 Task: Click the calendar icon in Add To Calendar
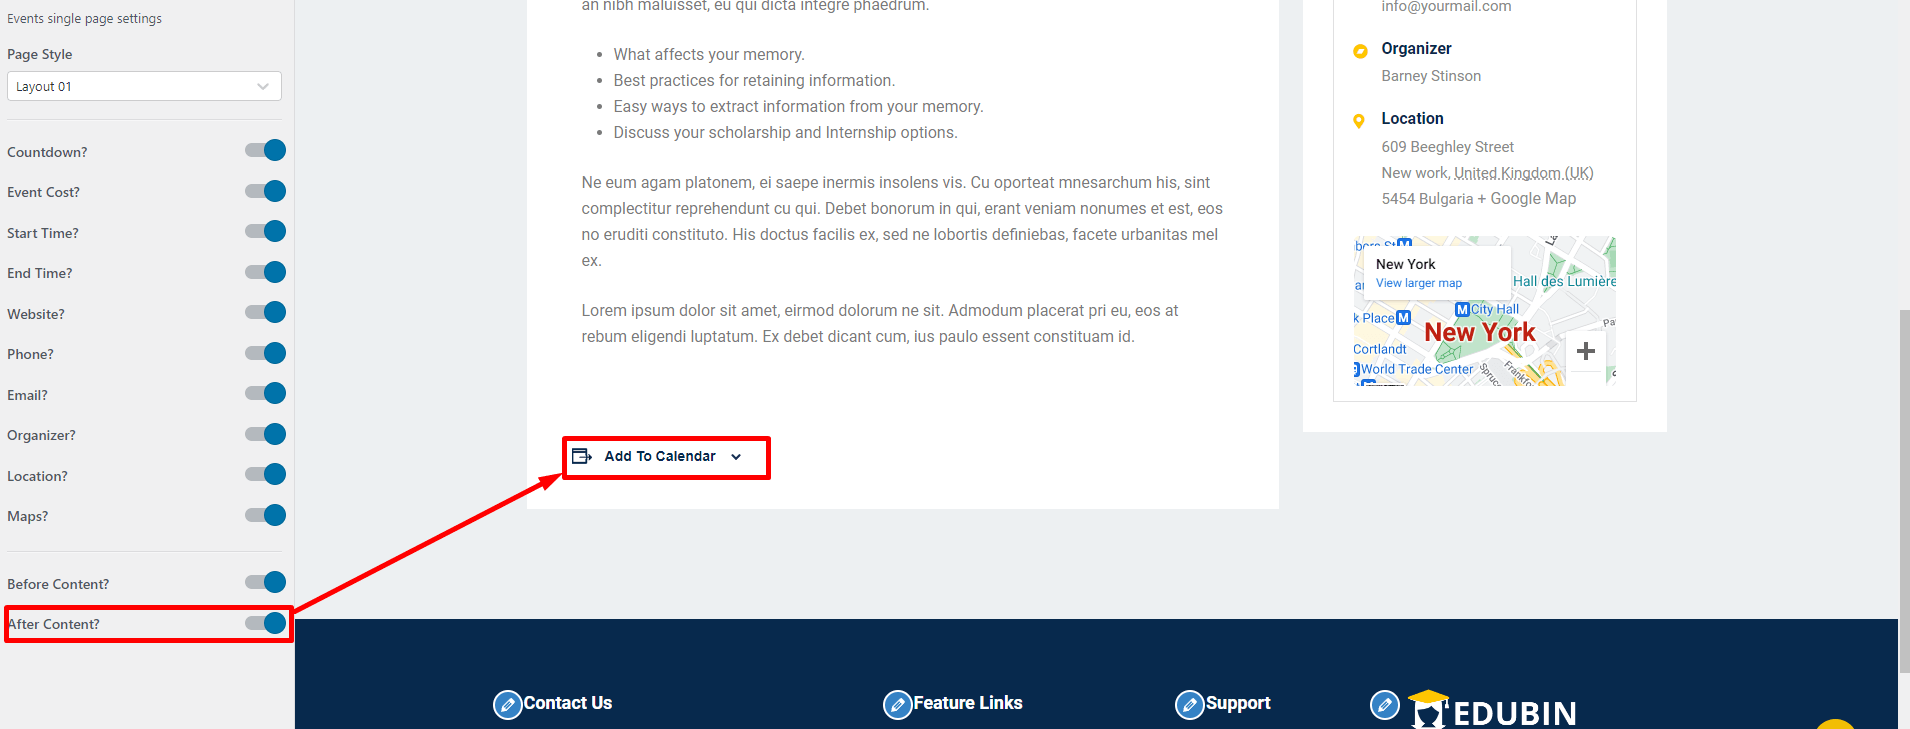582,456
